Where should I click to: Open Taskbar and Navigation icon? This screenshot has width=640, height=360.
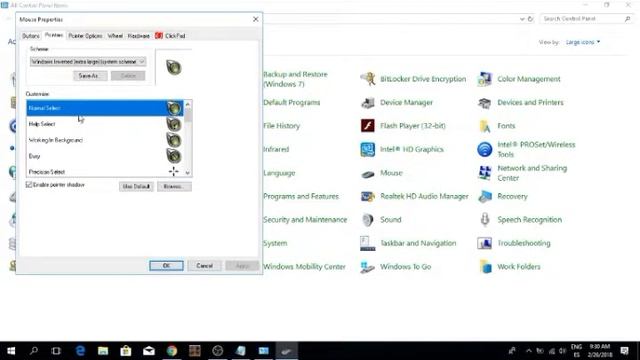[x=368, y=243]
